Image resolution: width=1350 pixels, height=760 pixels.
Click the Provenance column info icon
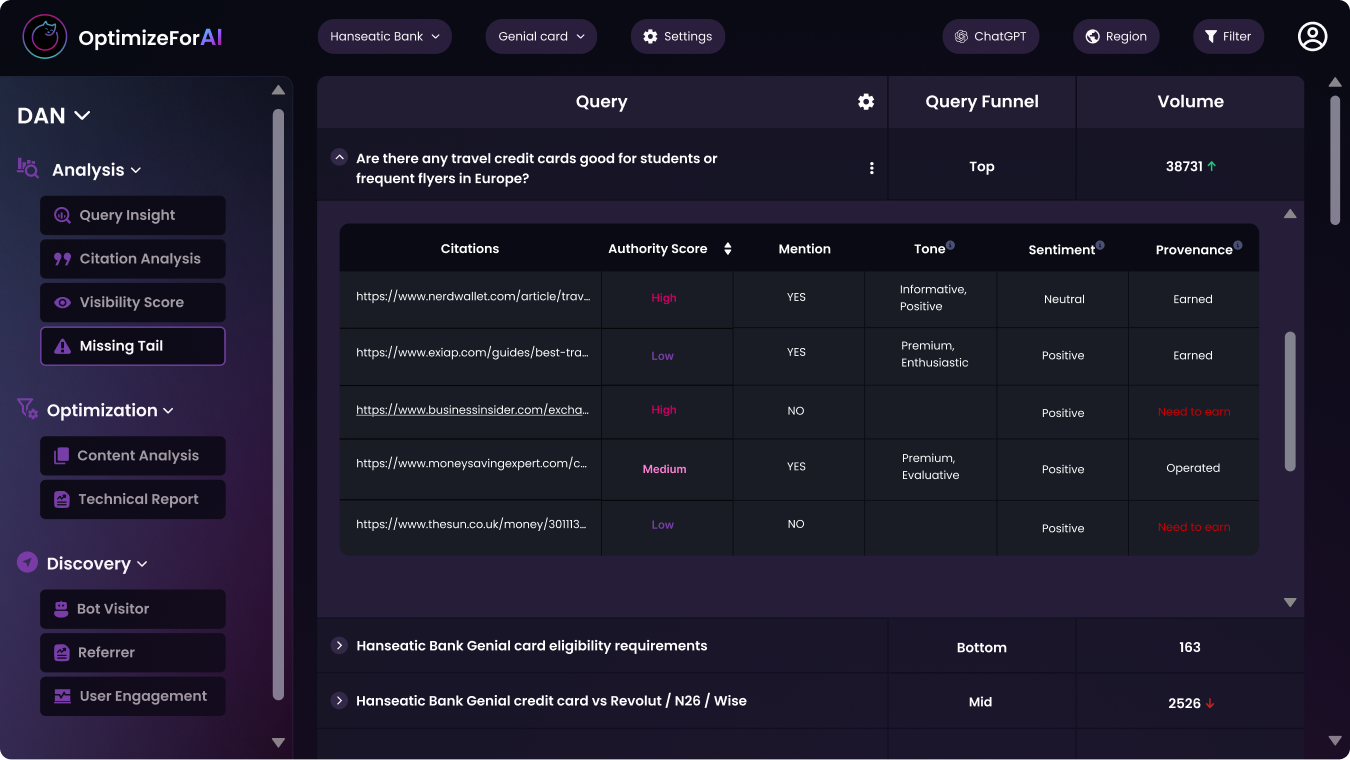(x=1238, y=245)
